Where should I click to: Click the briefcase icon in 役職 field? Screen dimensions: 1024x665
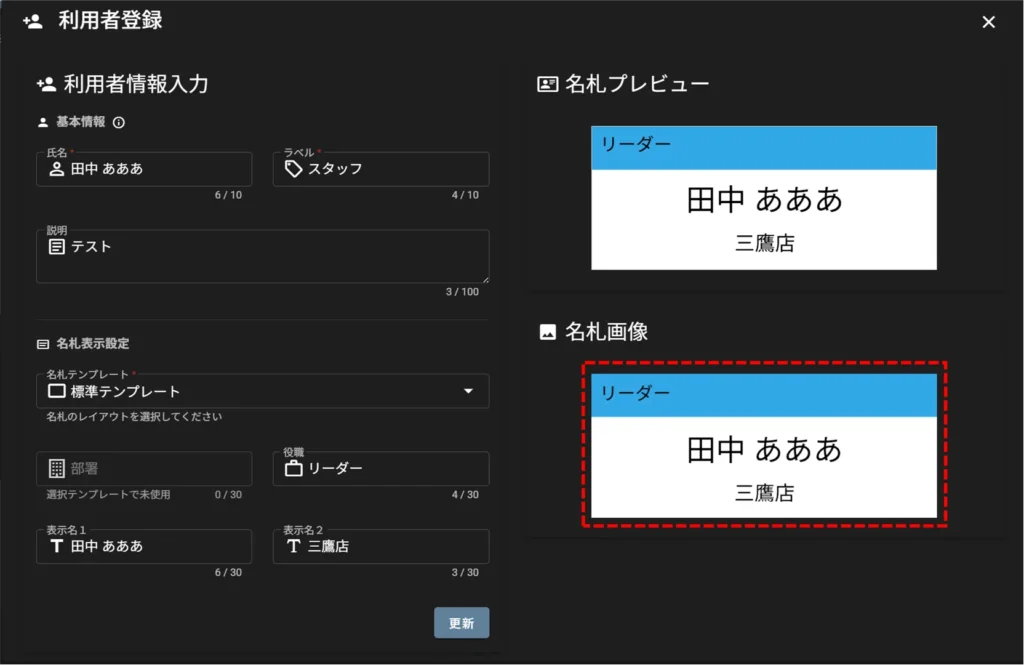(x=293, y=468)
